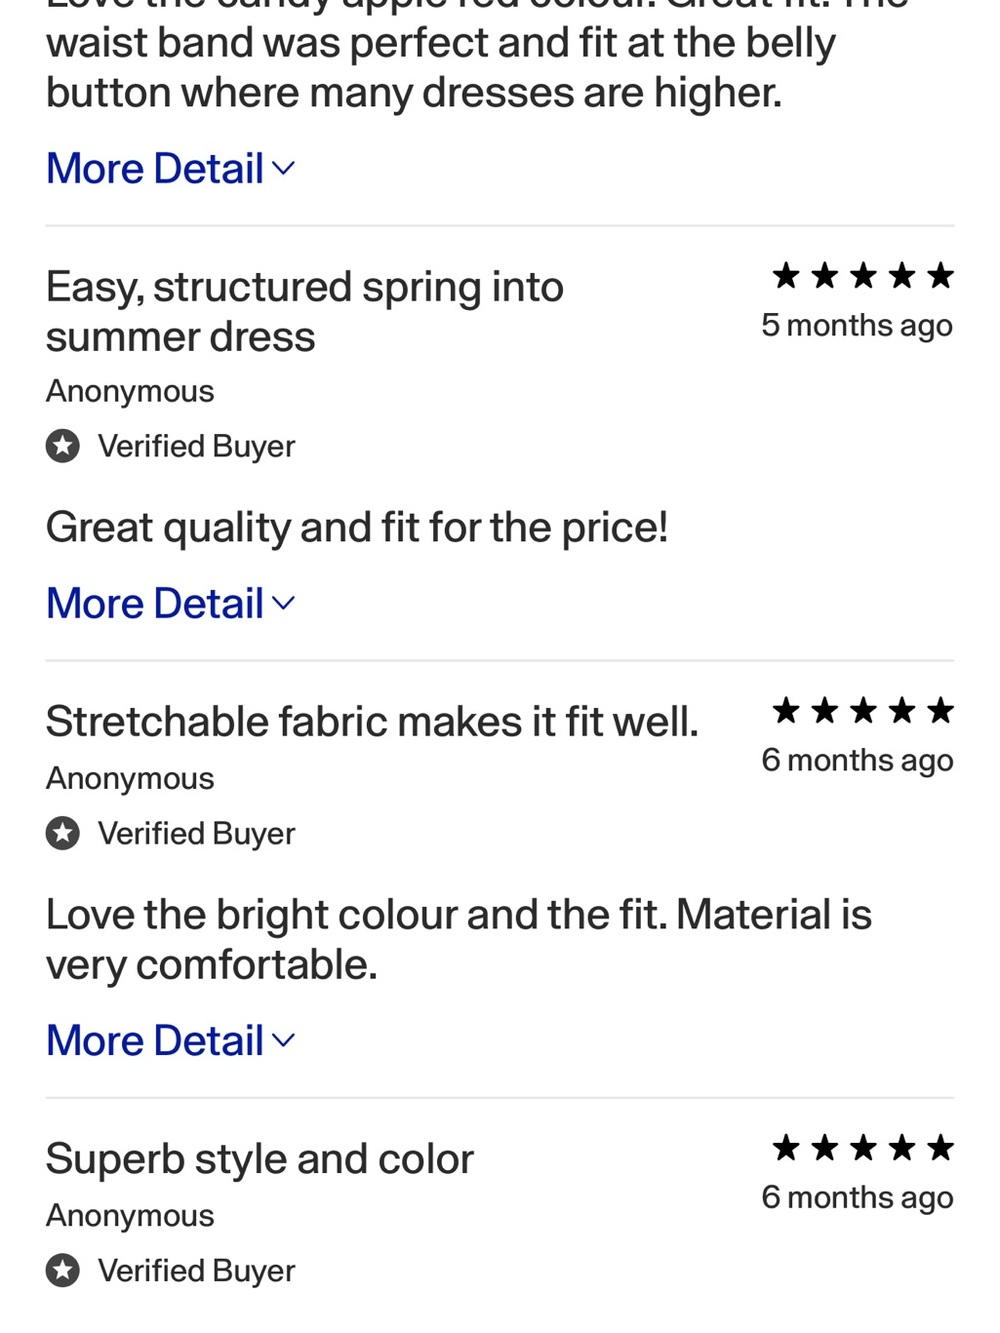Click five-star rating of spring into summer dress review
1000x1333 pixels.
coord(863,275)
